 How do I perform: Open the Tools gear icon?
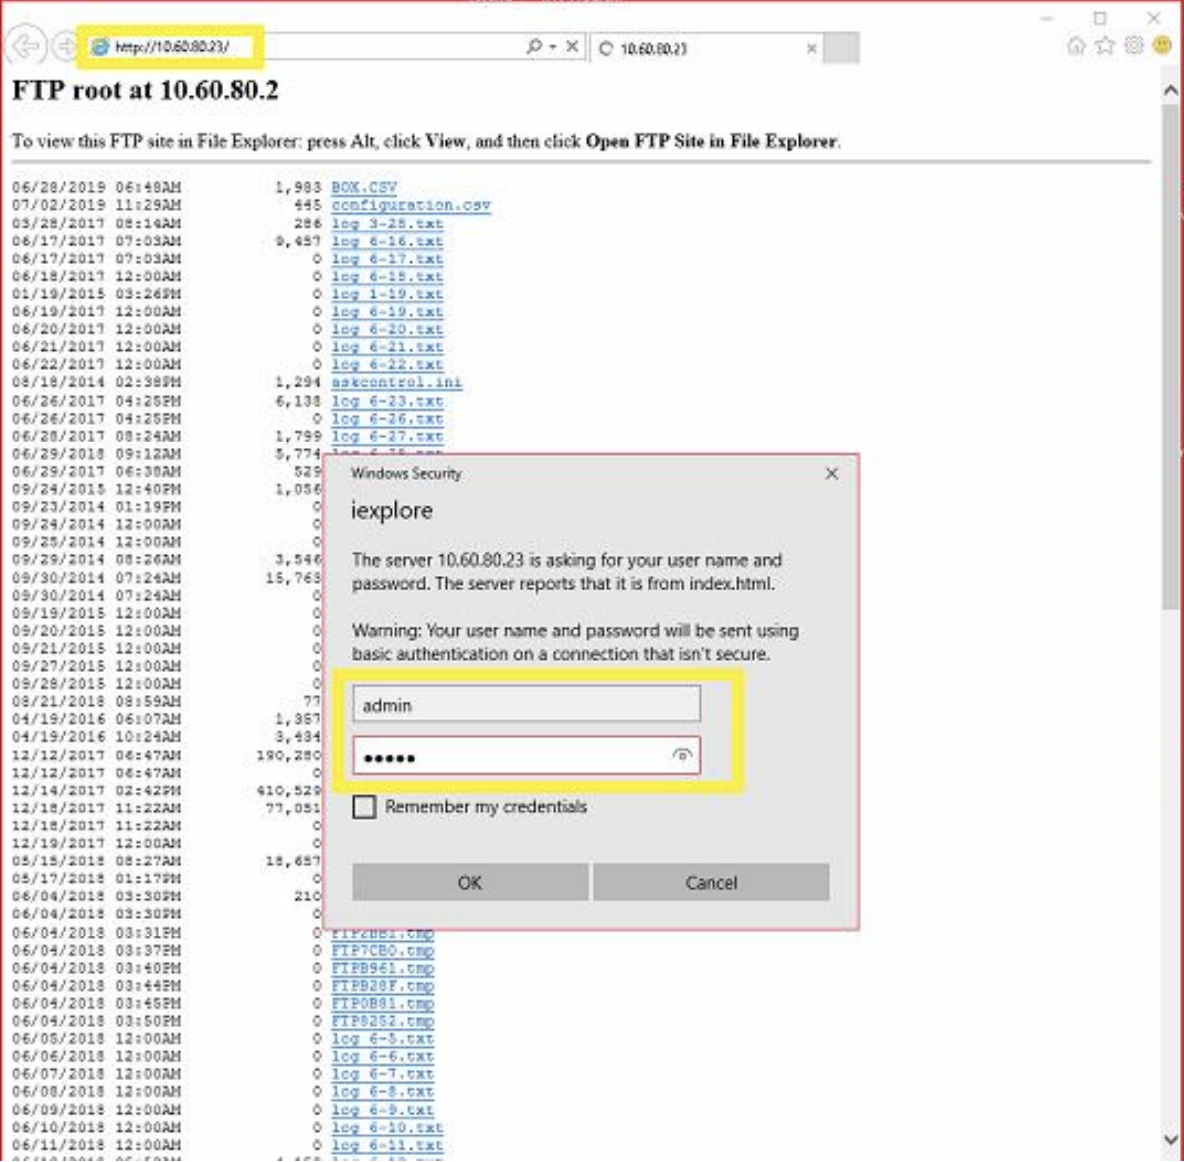pyautogui.click(x=1134, y=46)
